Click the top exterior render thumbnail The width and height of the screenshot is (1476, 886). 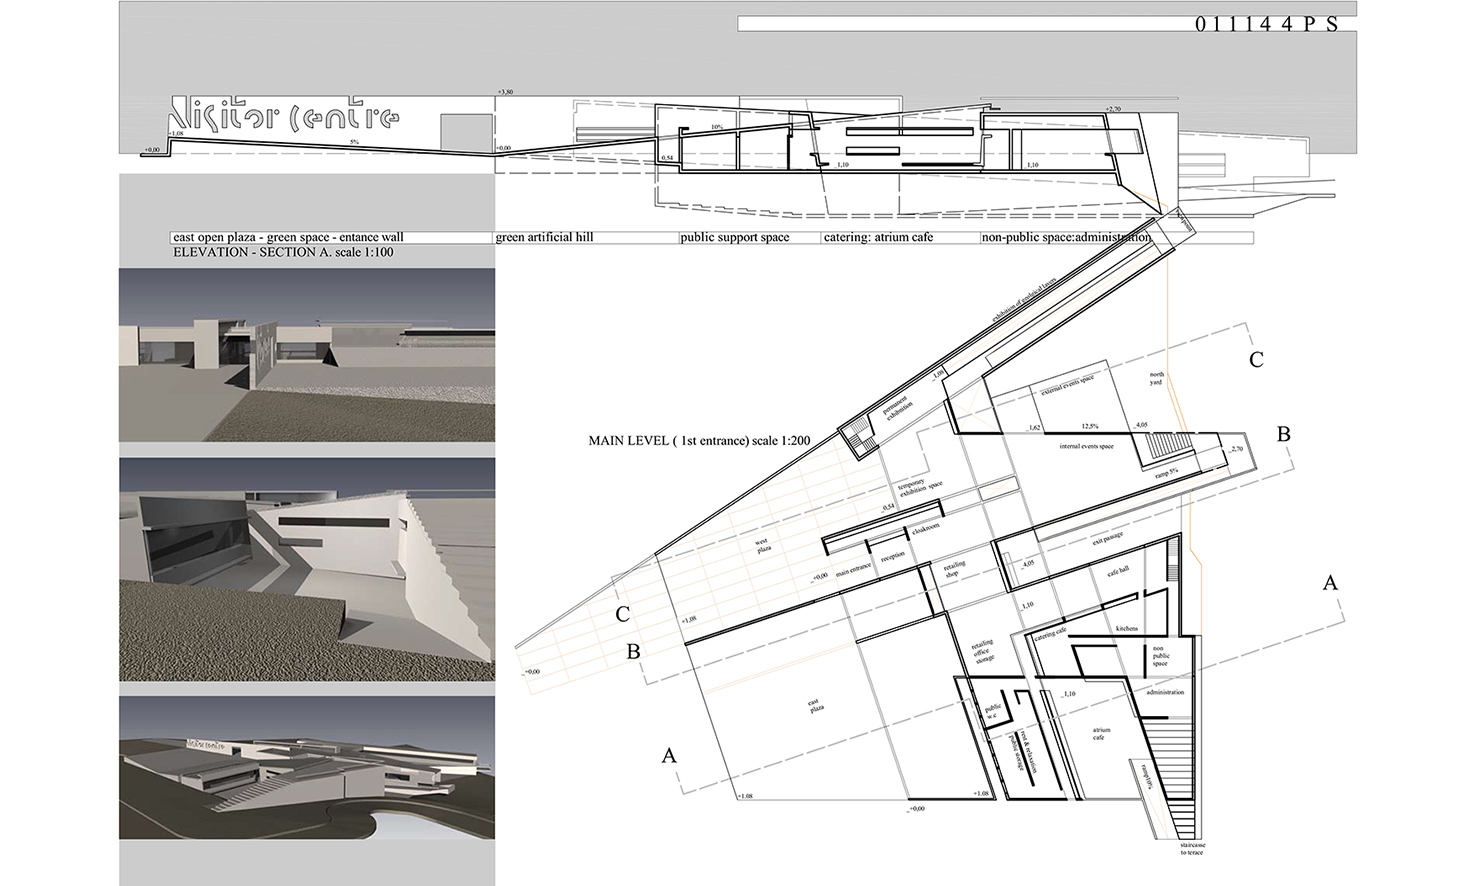click(x=307, y=355)
